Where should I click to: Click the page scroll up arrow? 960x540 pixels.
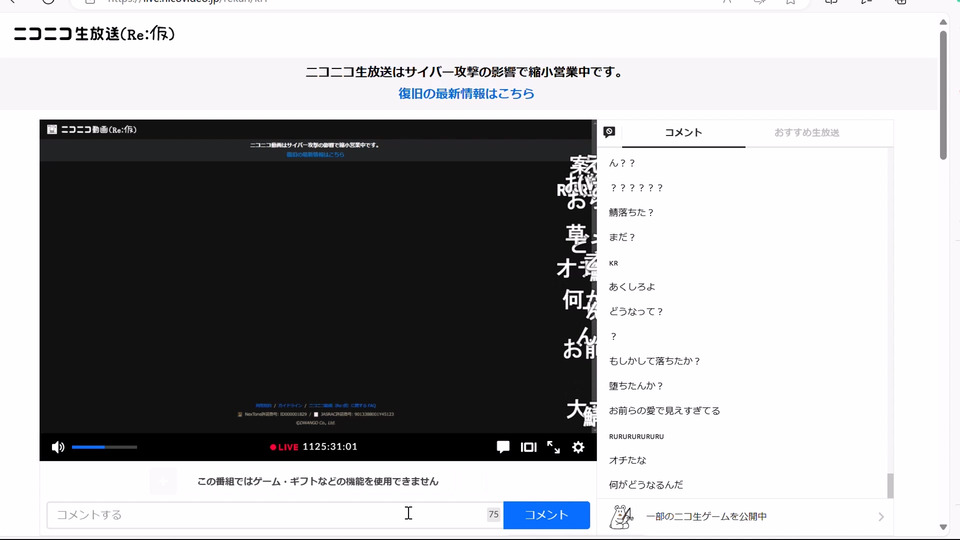(x=943, y=22)
